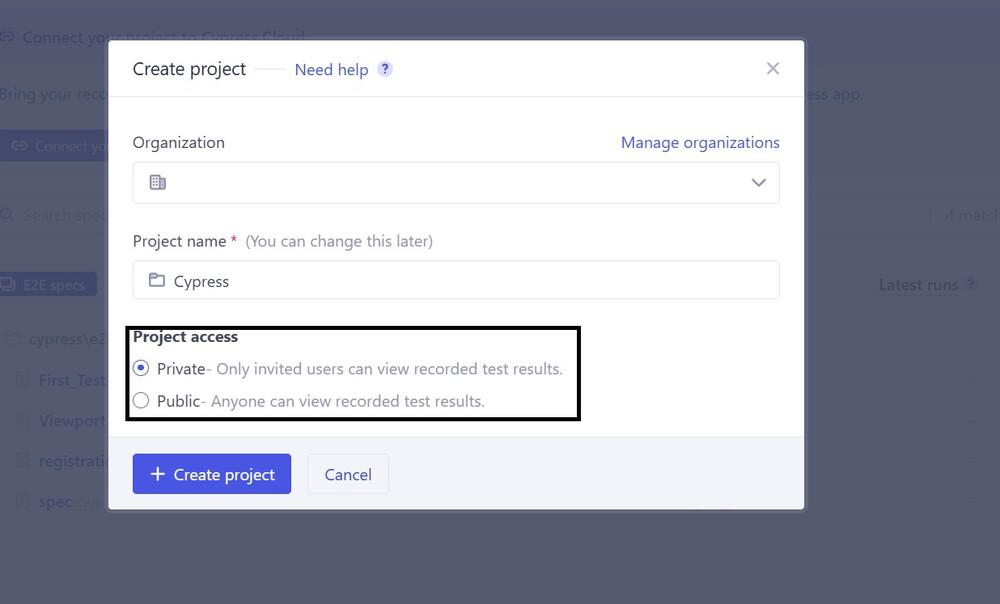Click the organization building icon
1000x604 pixels.
coord(158,182)
